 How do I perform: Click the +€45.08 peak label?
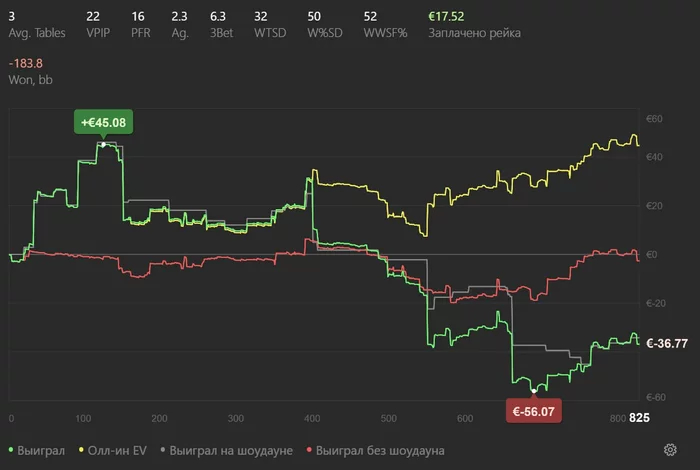point(104,123)
